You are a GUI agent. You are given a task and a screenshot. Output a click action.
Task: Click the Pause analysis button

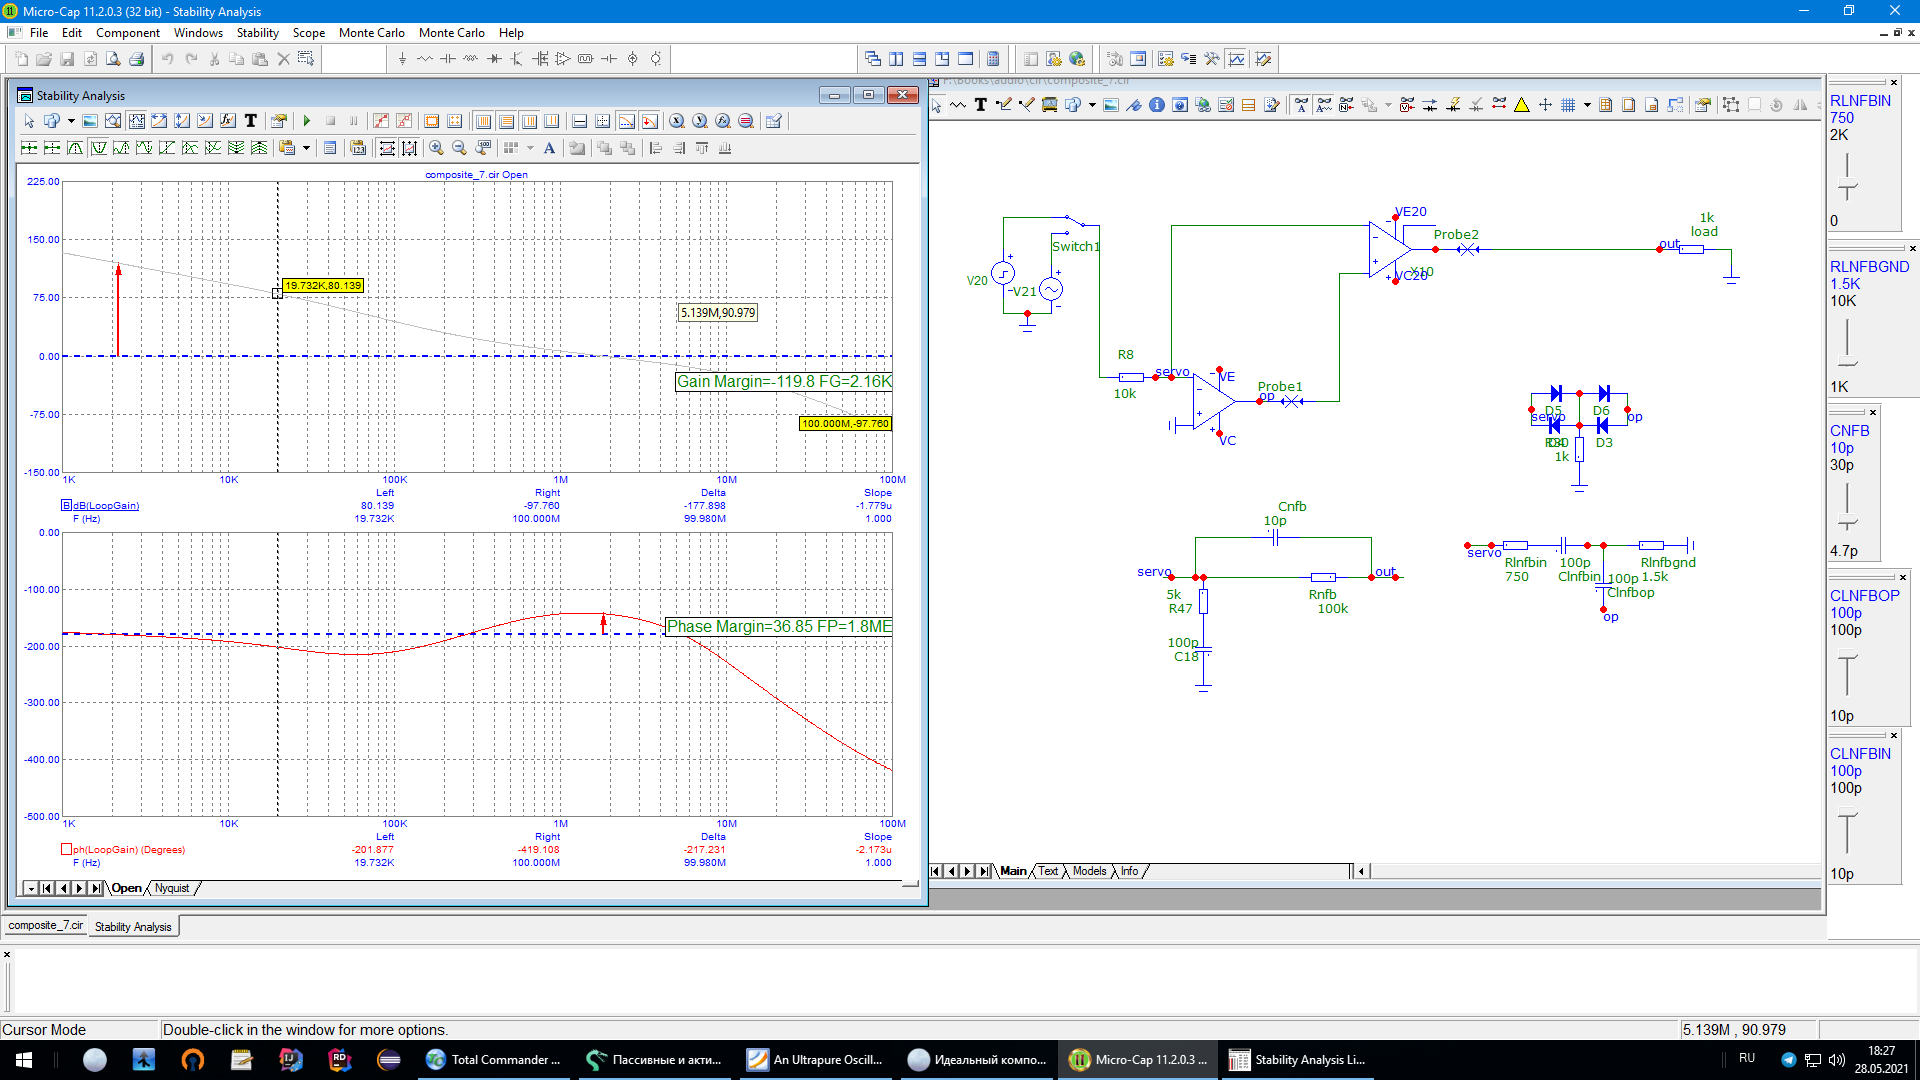point(353,121)
